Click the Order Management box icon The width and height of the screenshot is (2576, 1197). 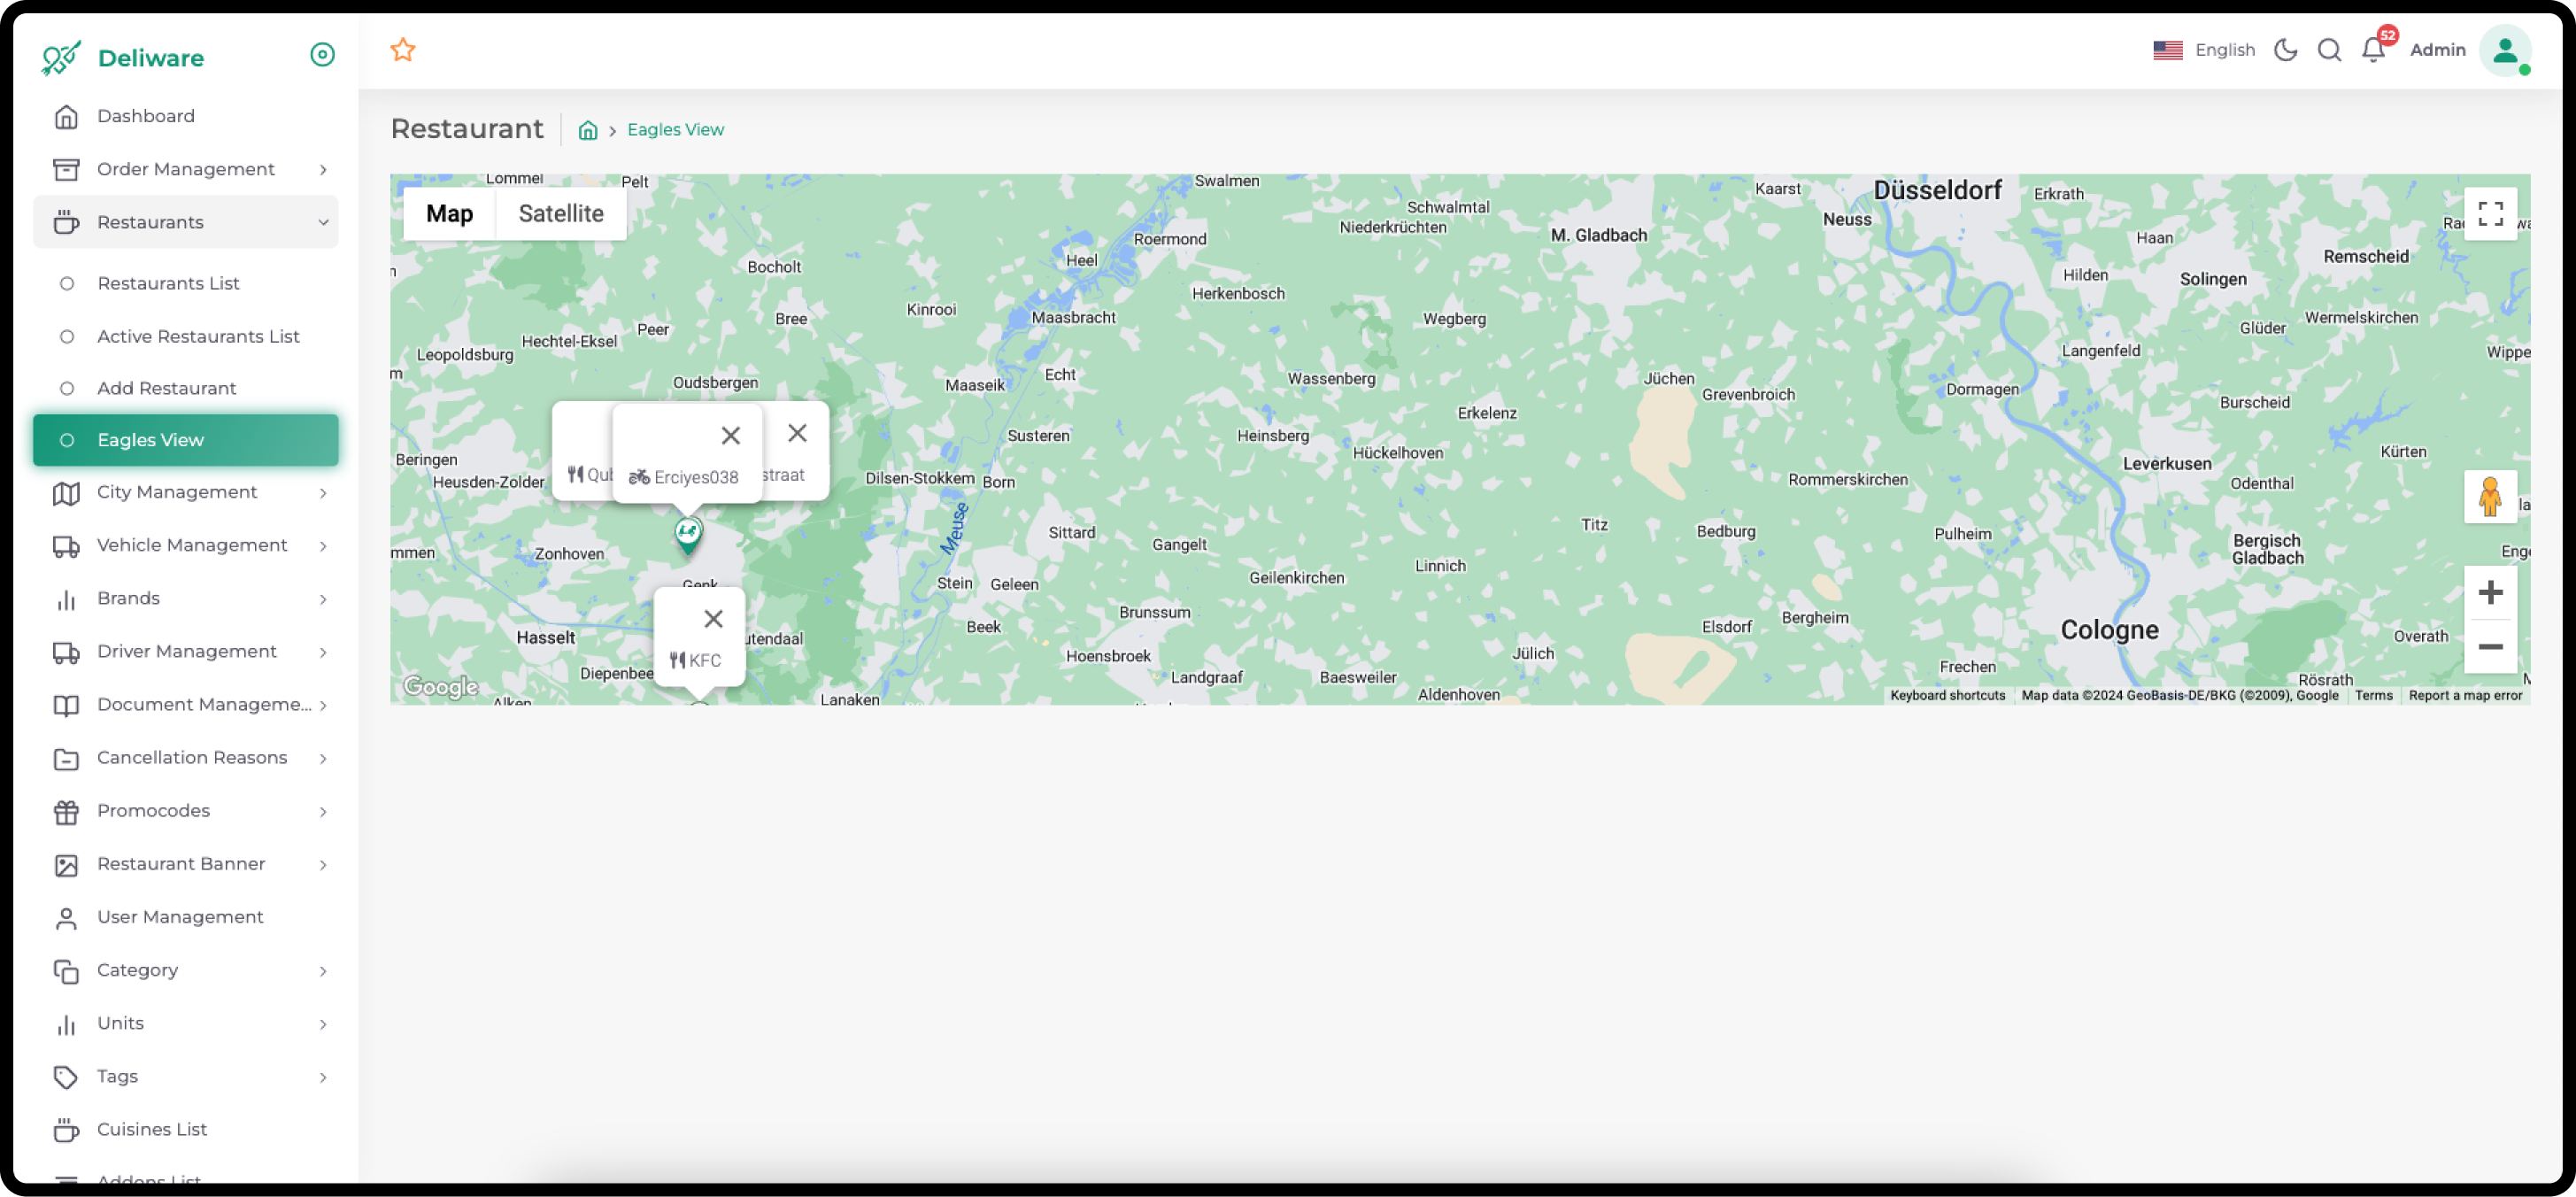coord(66,169)
